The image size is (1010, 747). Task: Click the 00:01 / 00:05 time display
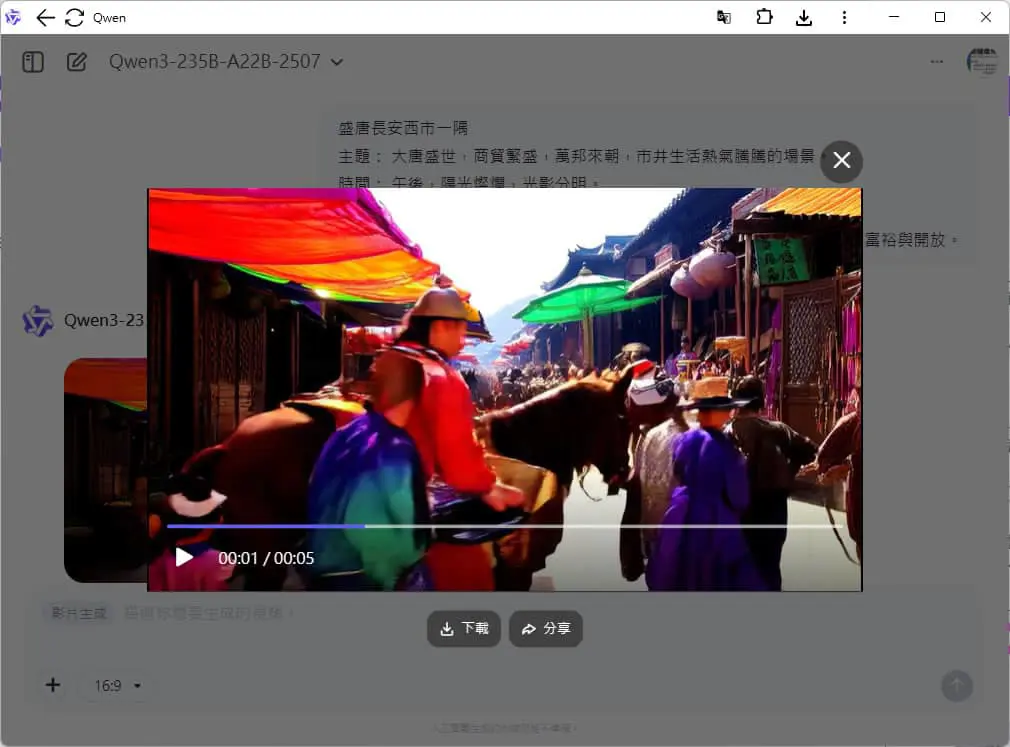click(x=266, y=558)
